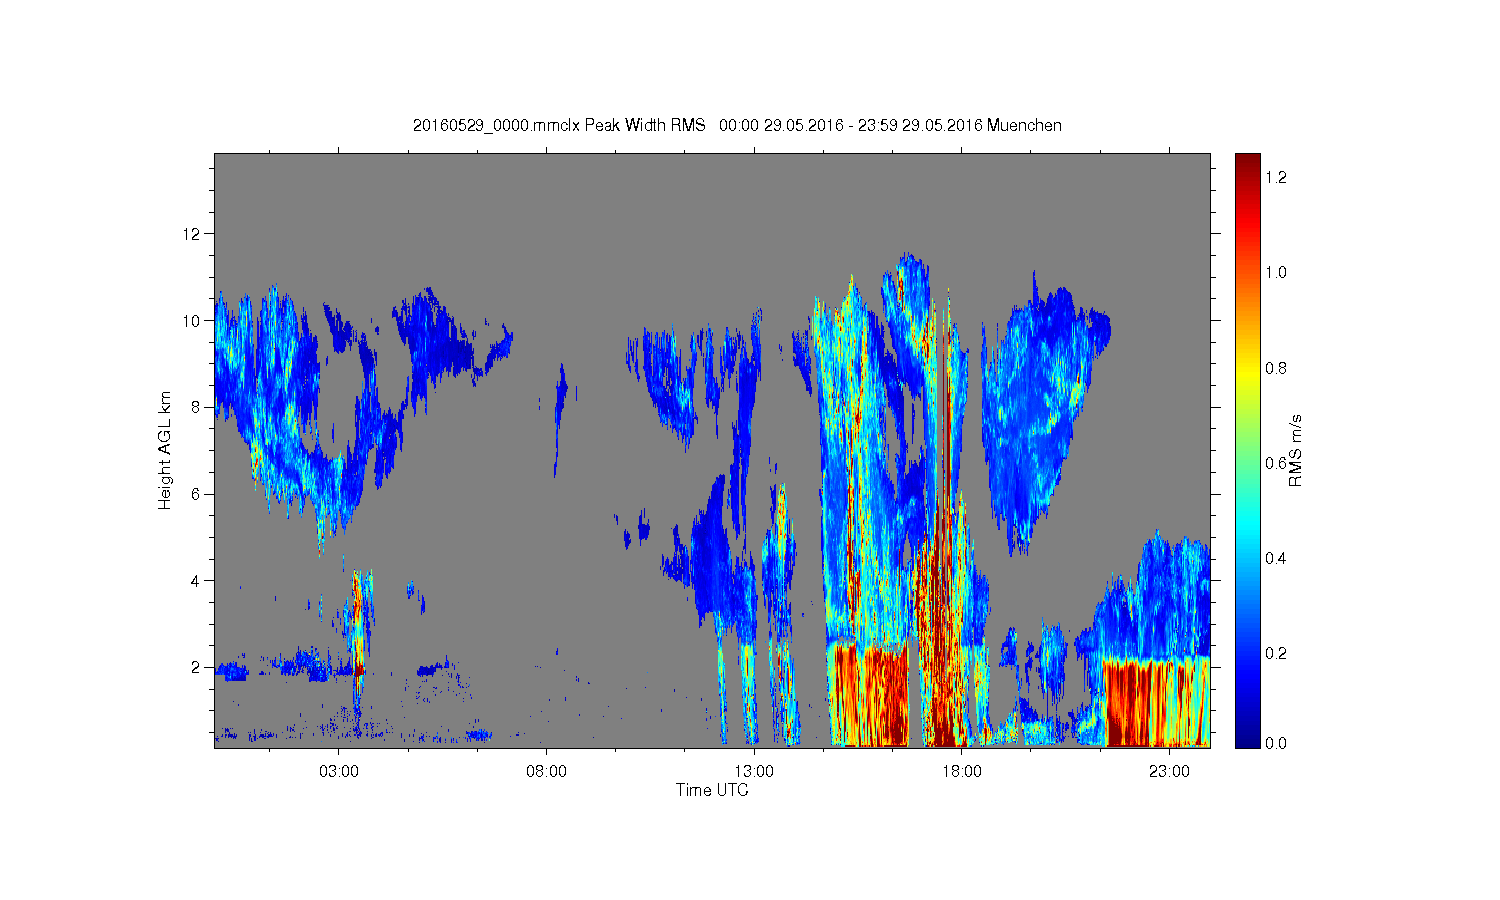Screen dimensions: 1500x900
Task: Click the height tick label 10
Action: 191,321
